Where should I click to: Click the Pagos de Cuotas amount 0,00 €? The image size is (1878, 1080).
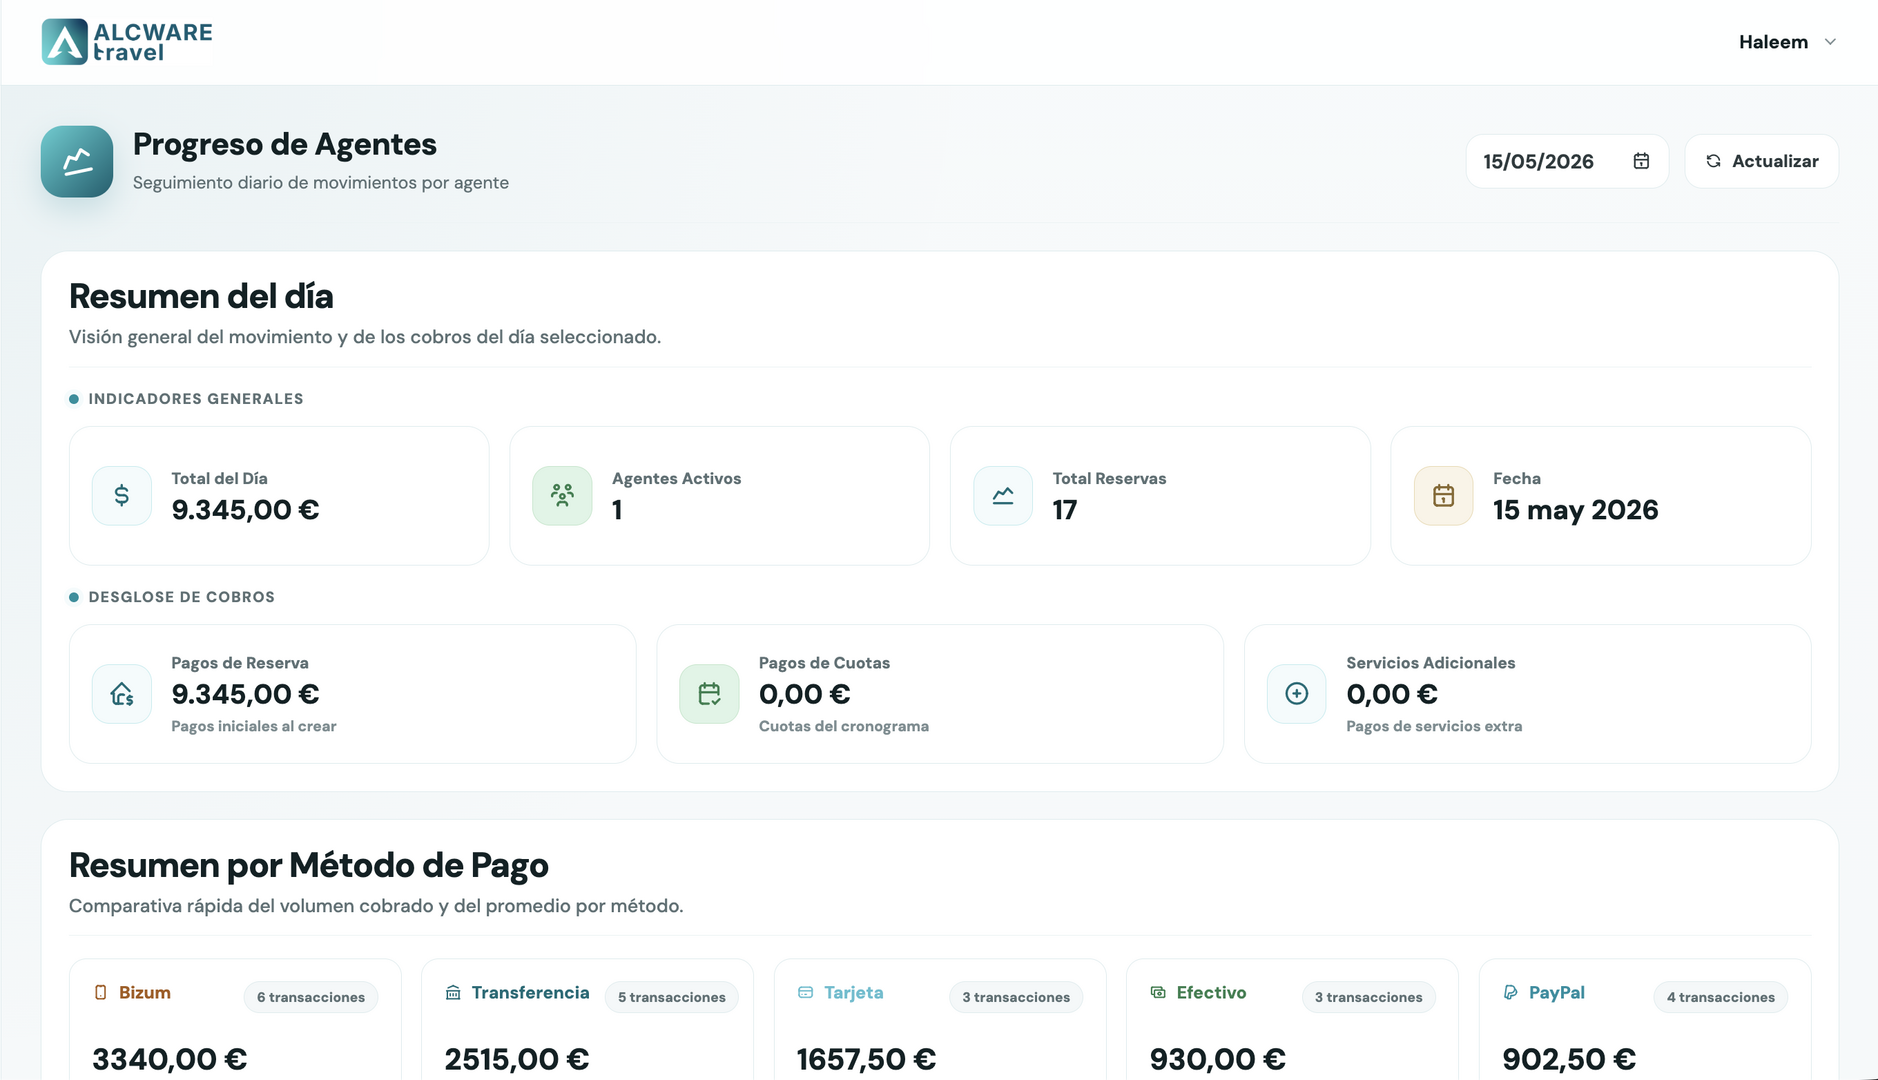point(804,694)
